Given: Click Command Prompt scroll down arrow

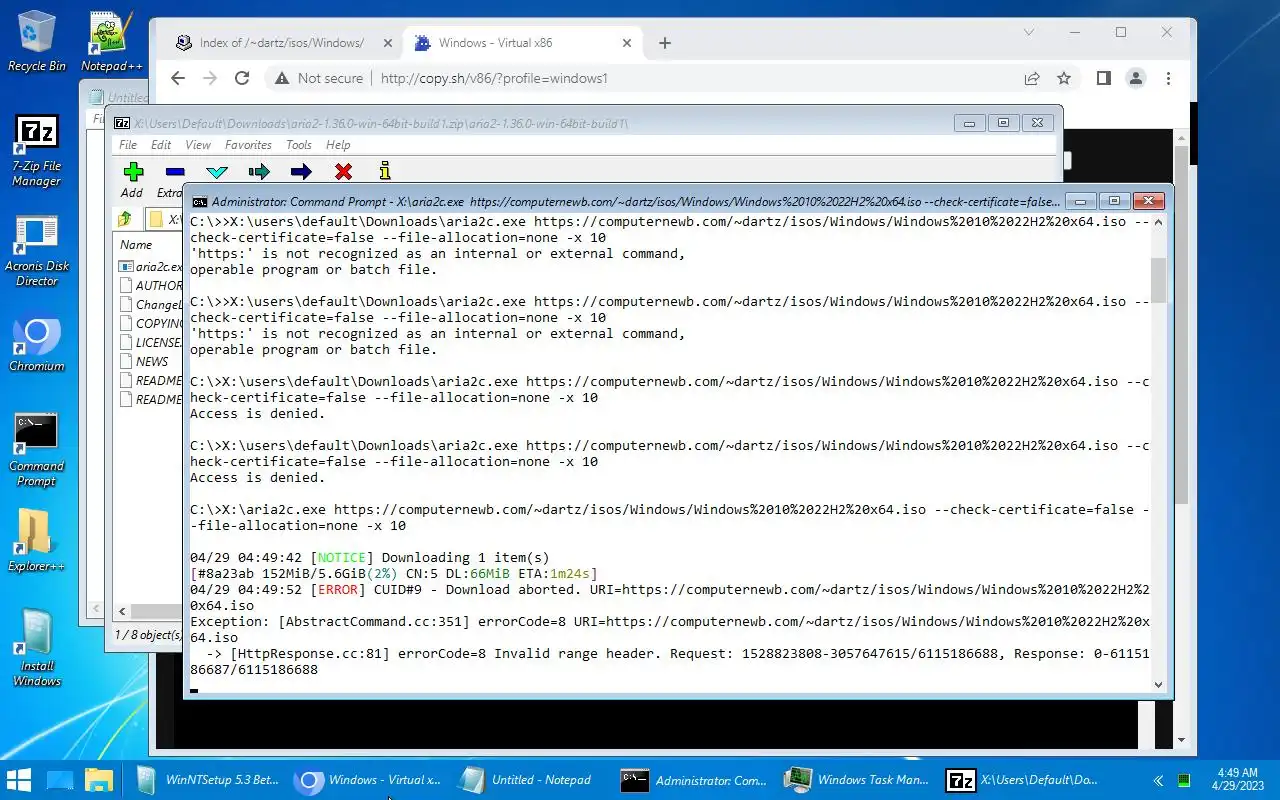Looking at the screenshot, I should (1159, 684).
